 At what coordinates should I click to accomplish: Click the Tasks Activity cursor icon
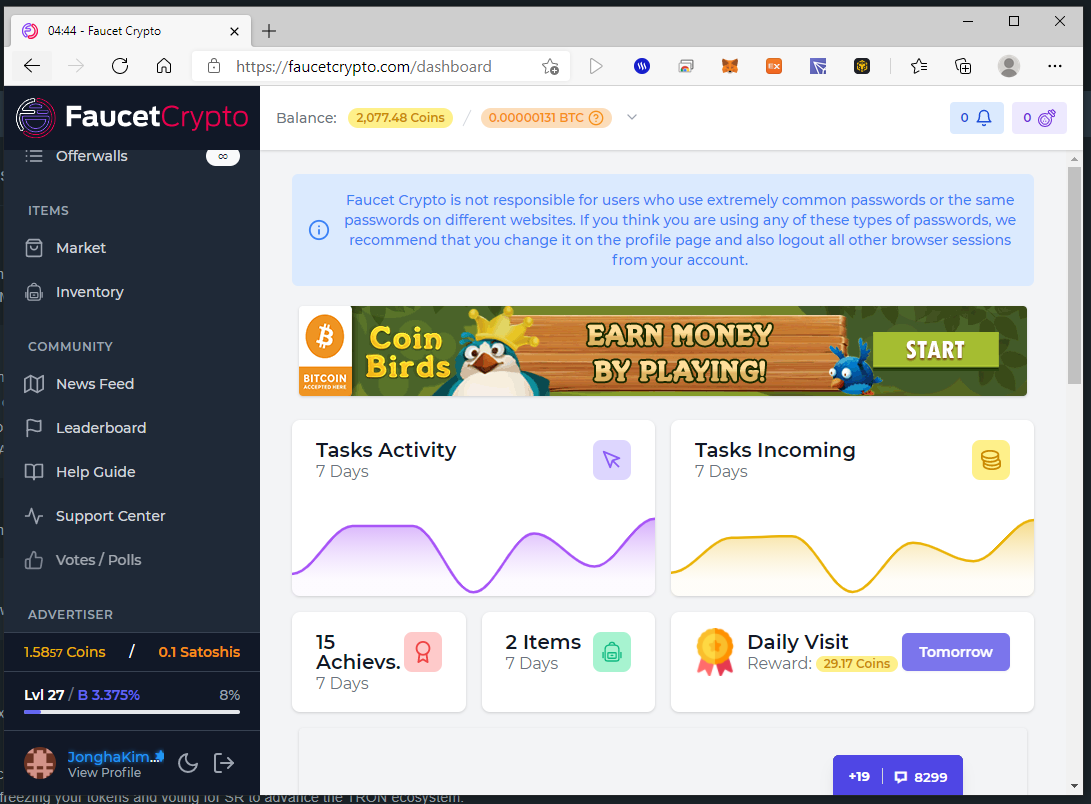click(x=612, y=460)
